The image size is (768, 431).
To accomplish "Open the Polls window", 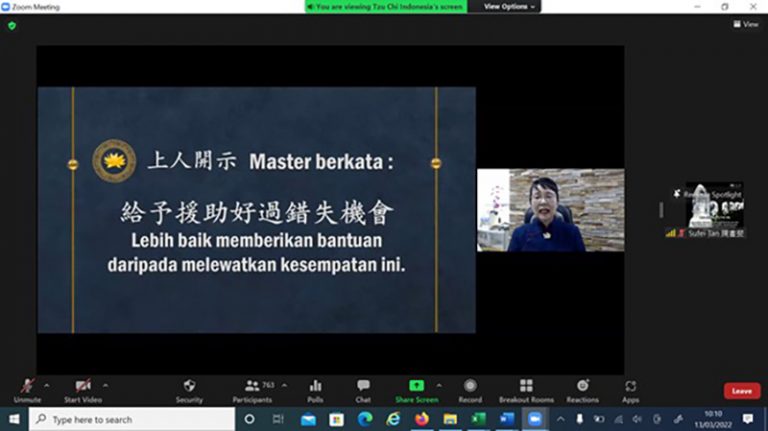I will pos(315,386).
